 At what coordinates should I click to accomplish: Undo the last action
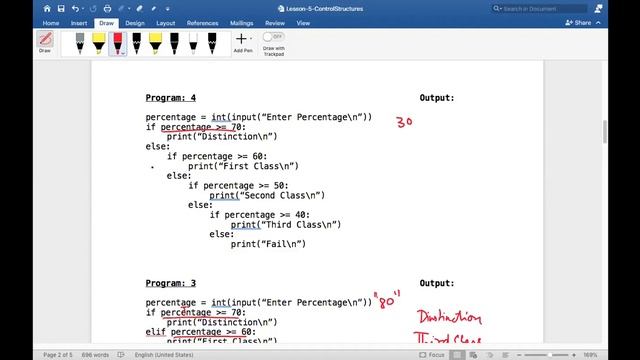pyautogui.click(x=75, y=9)
